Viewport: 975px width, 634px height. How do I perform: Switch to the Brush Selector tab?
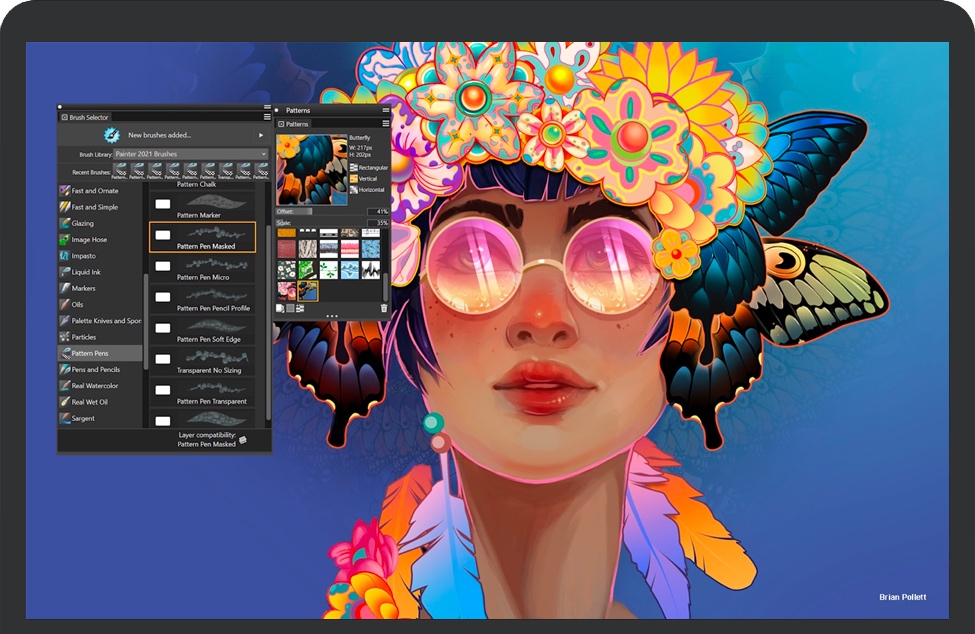coord(85,117)
